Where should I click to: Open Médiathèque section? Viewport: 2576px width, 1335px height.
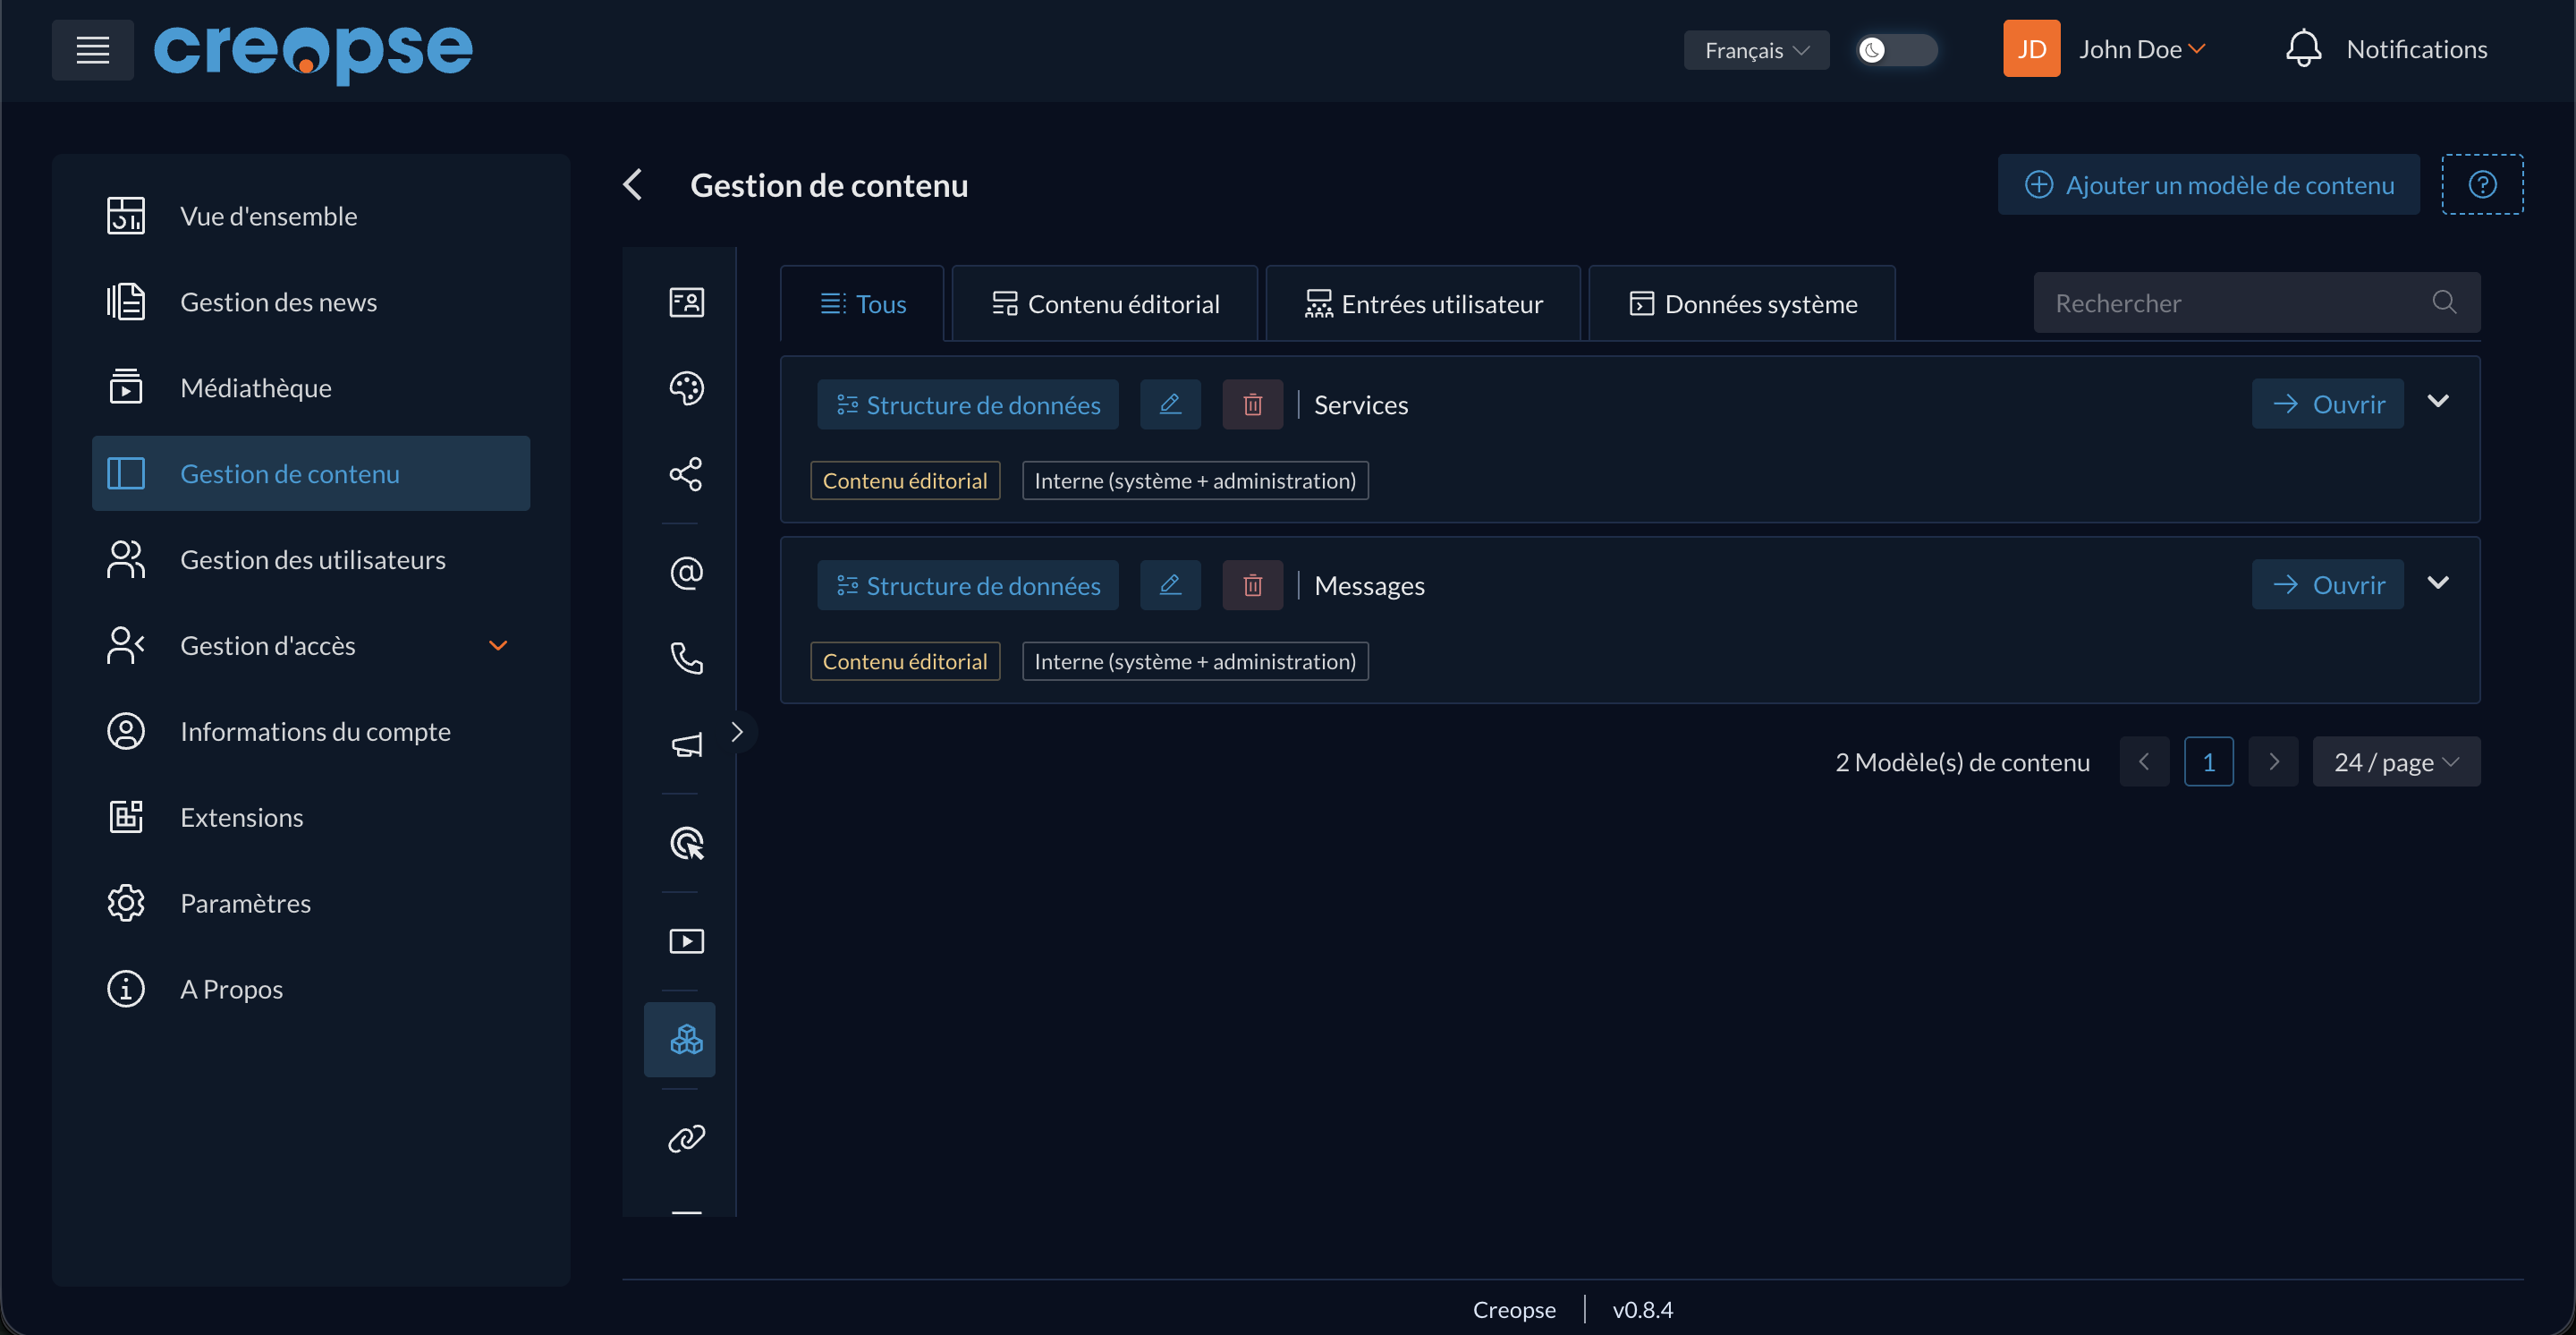[311, 388]
